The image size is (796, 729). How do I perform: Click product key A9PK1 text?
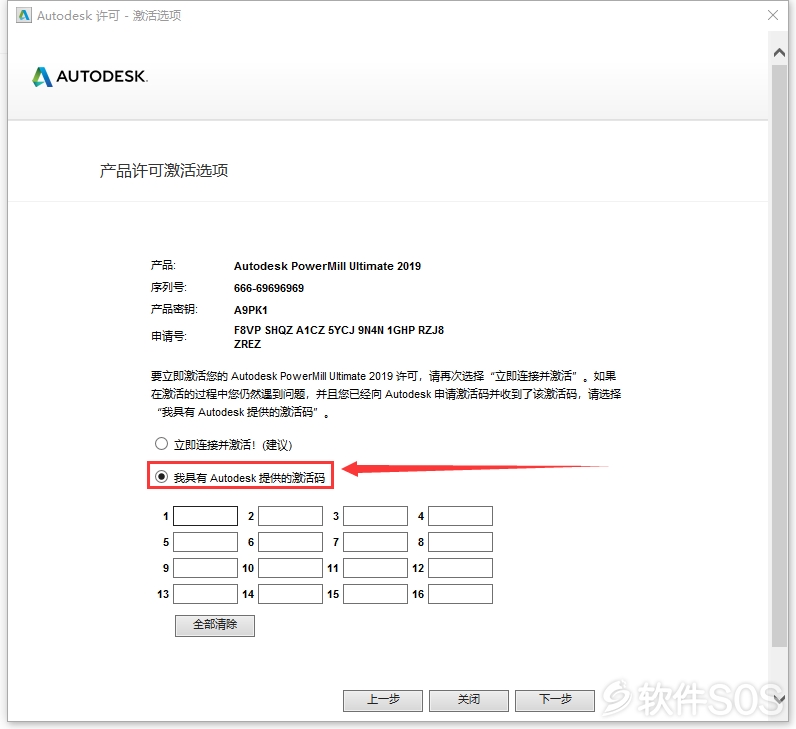pyautogui.click(x=250, y=310)
